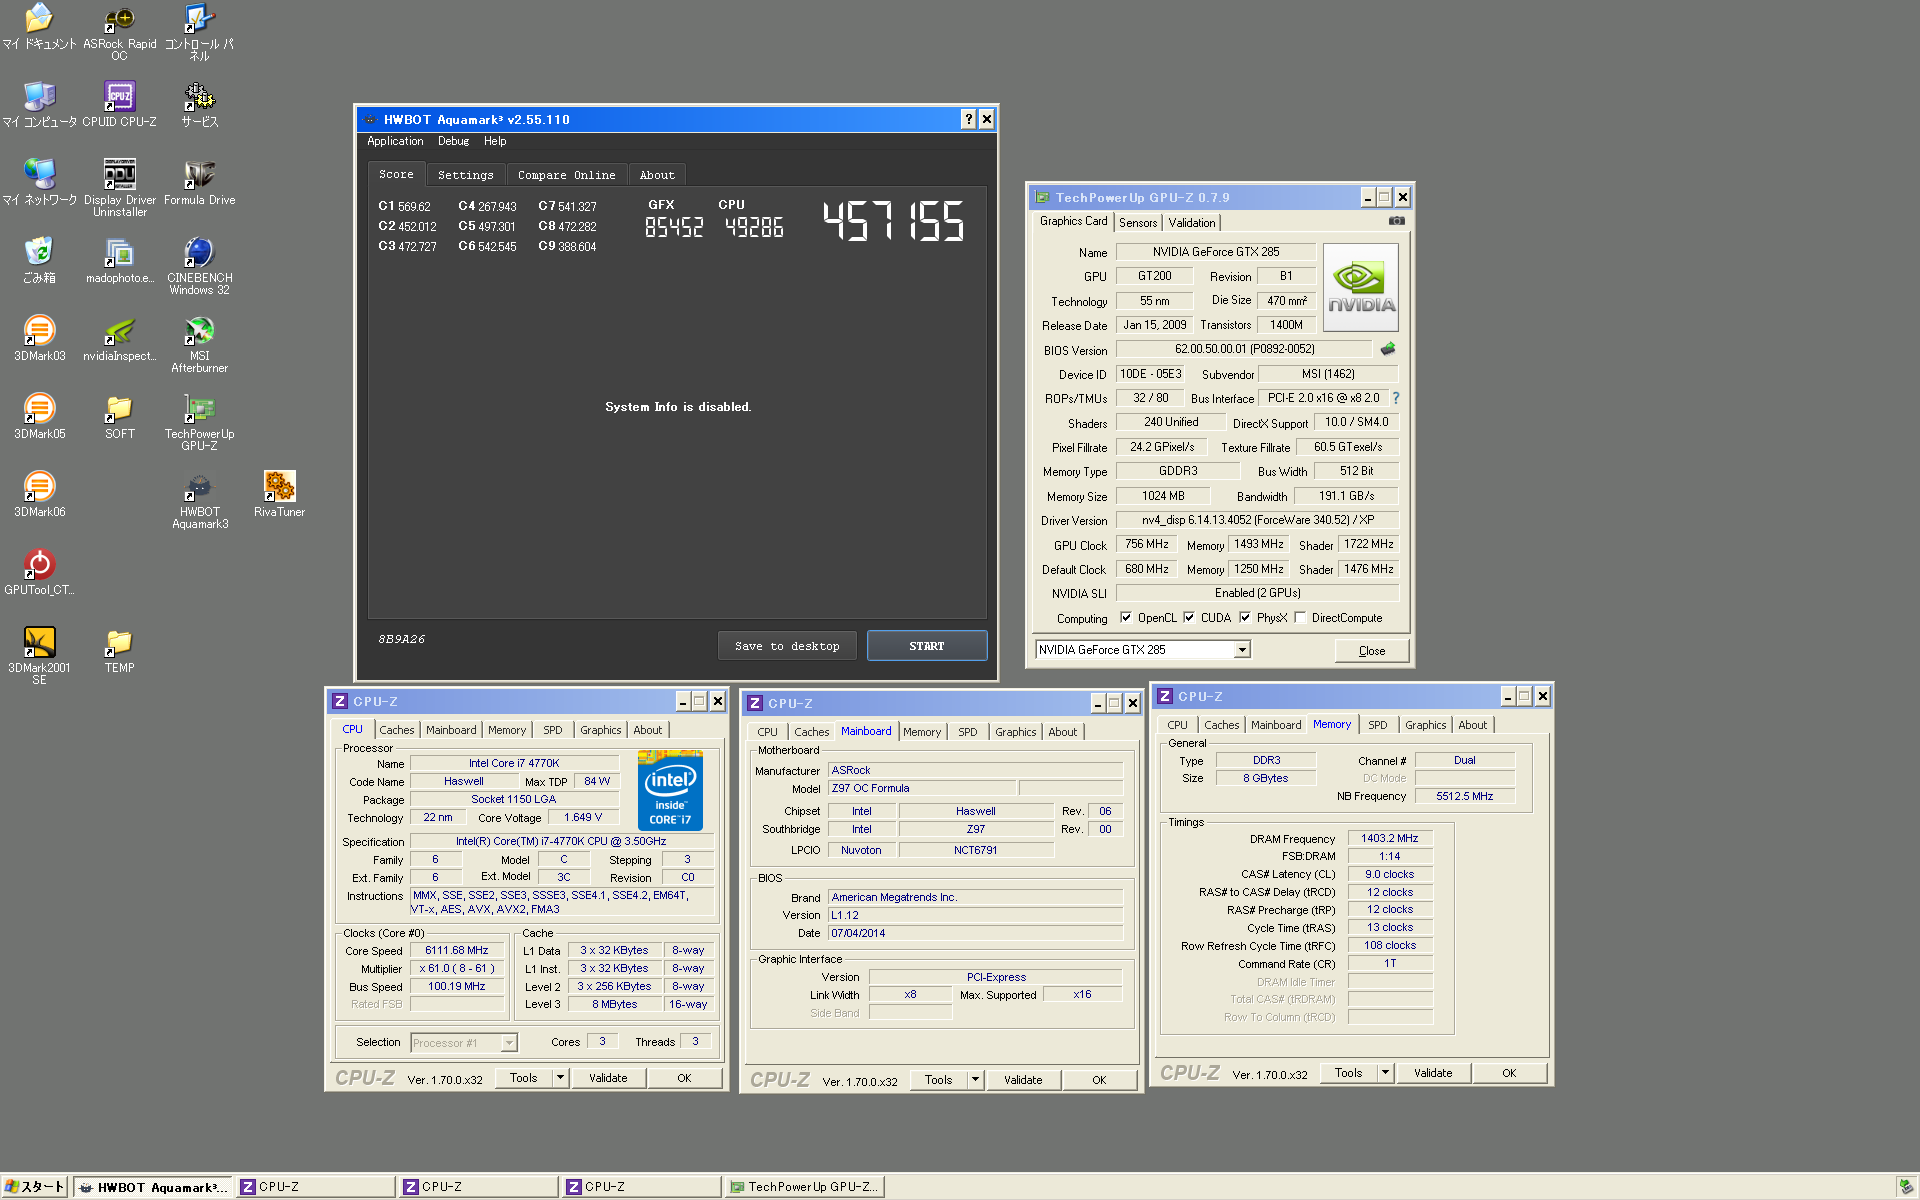
Task: Click Validate in the CPU tab window
Action: click(x=608, y=1078)
